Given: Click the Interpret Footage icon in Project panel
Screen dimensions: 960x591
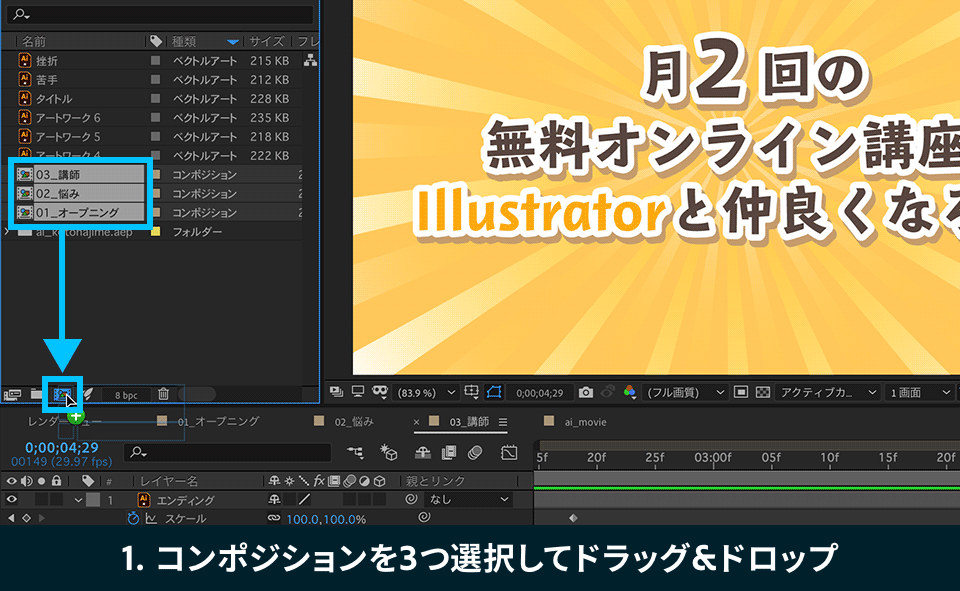Looking at the screenshot, I should (x=12, y=395).
